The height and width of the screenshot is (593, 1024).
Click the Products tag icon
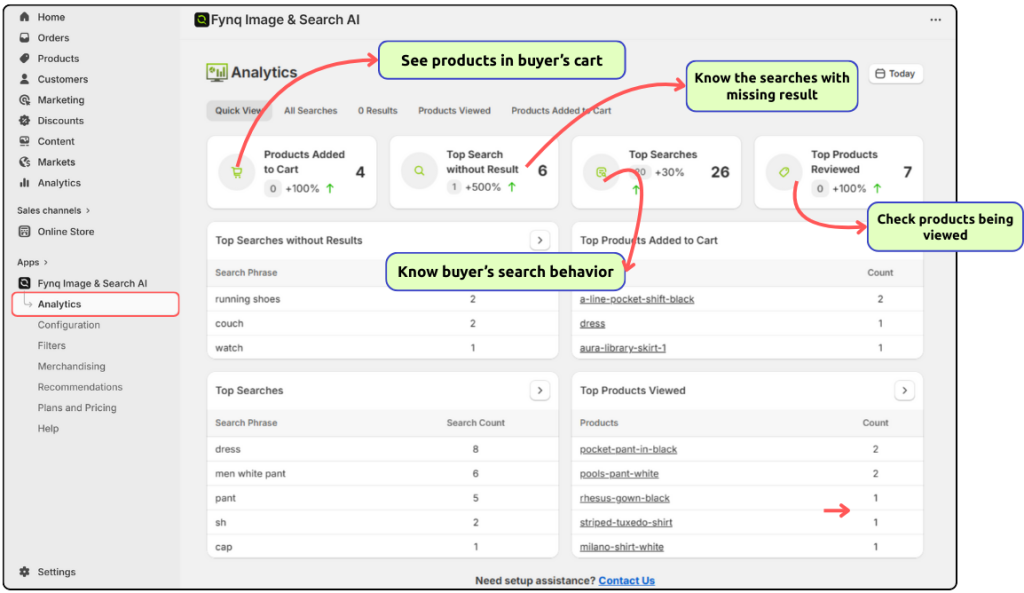(24, 58)
